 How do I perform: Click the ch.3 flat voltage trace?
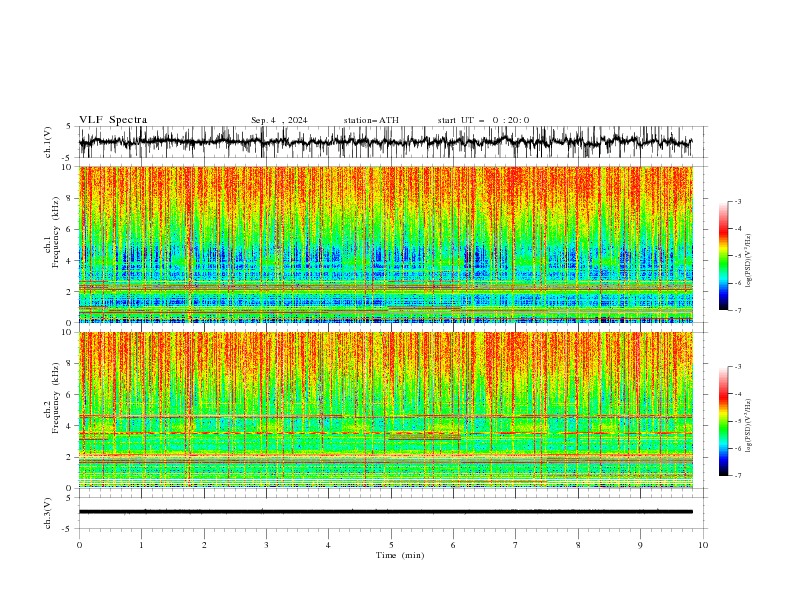coord(386,512)
